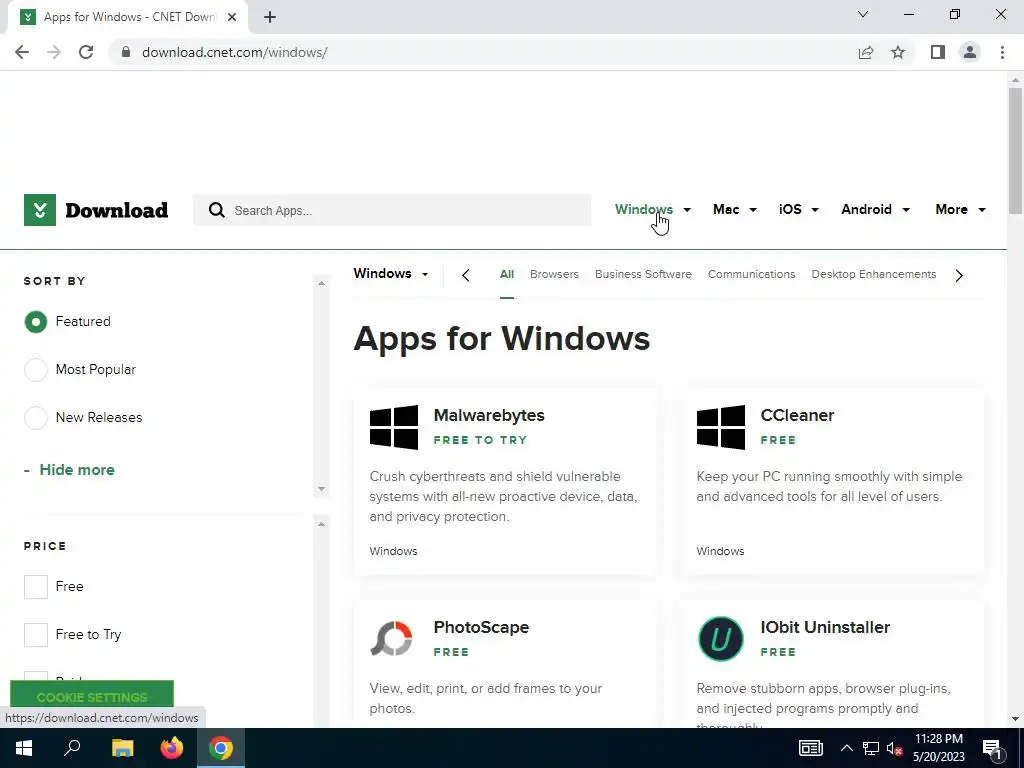The width and height of the screenshot is (1024, 768).
Task: Click the search magnifier icon in search bar
Action: 217,210
